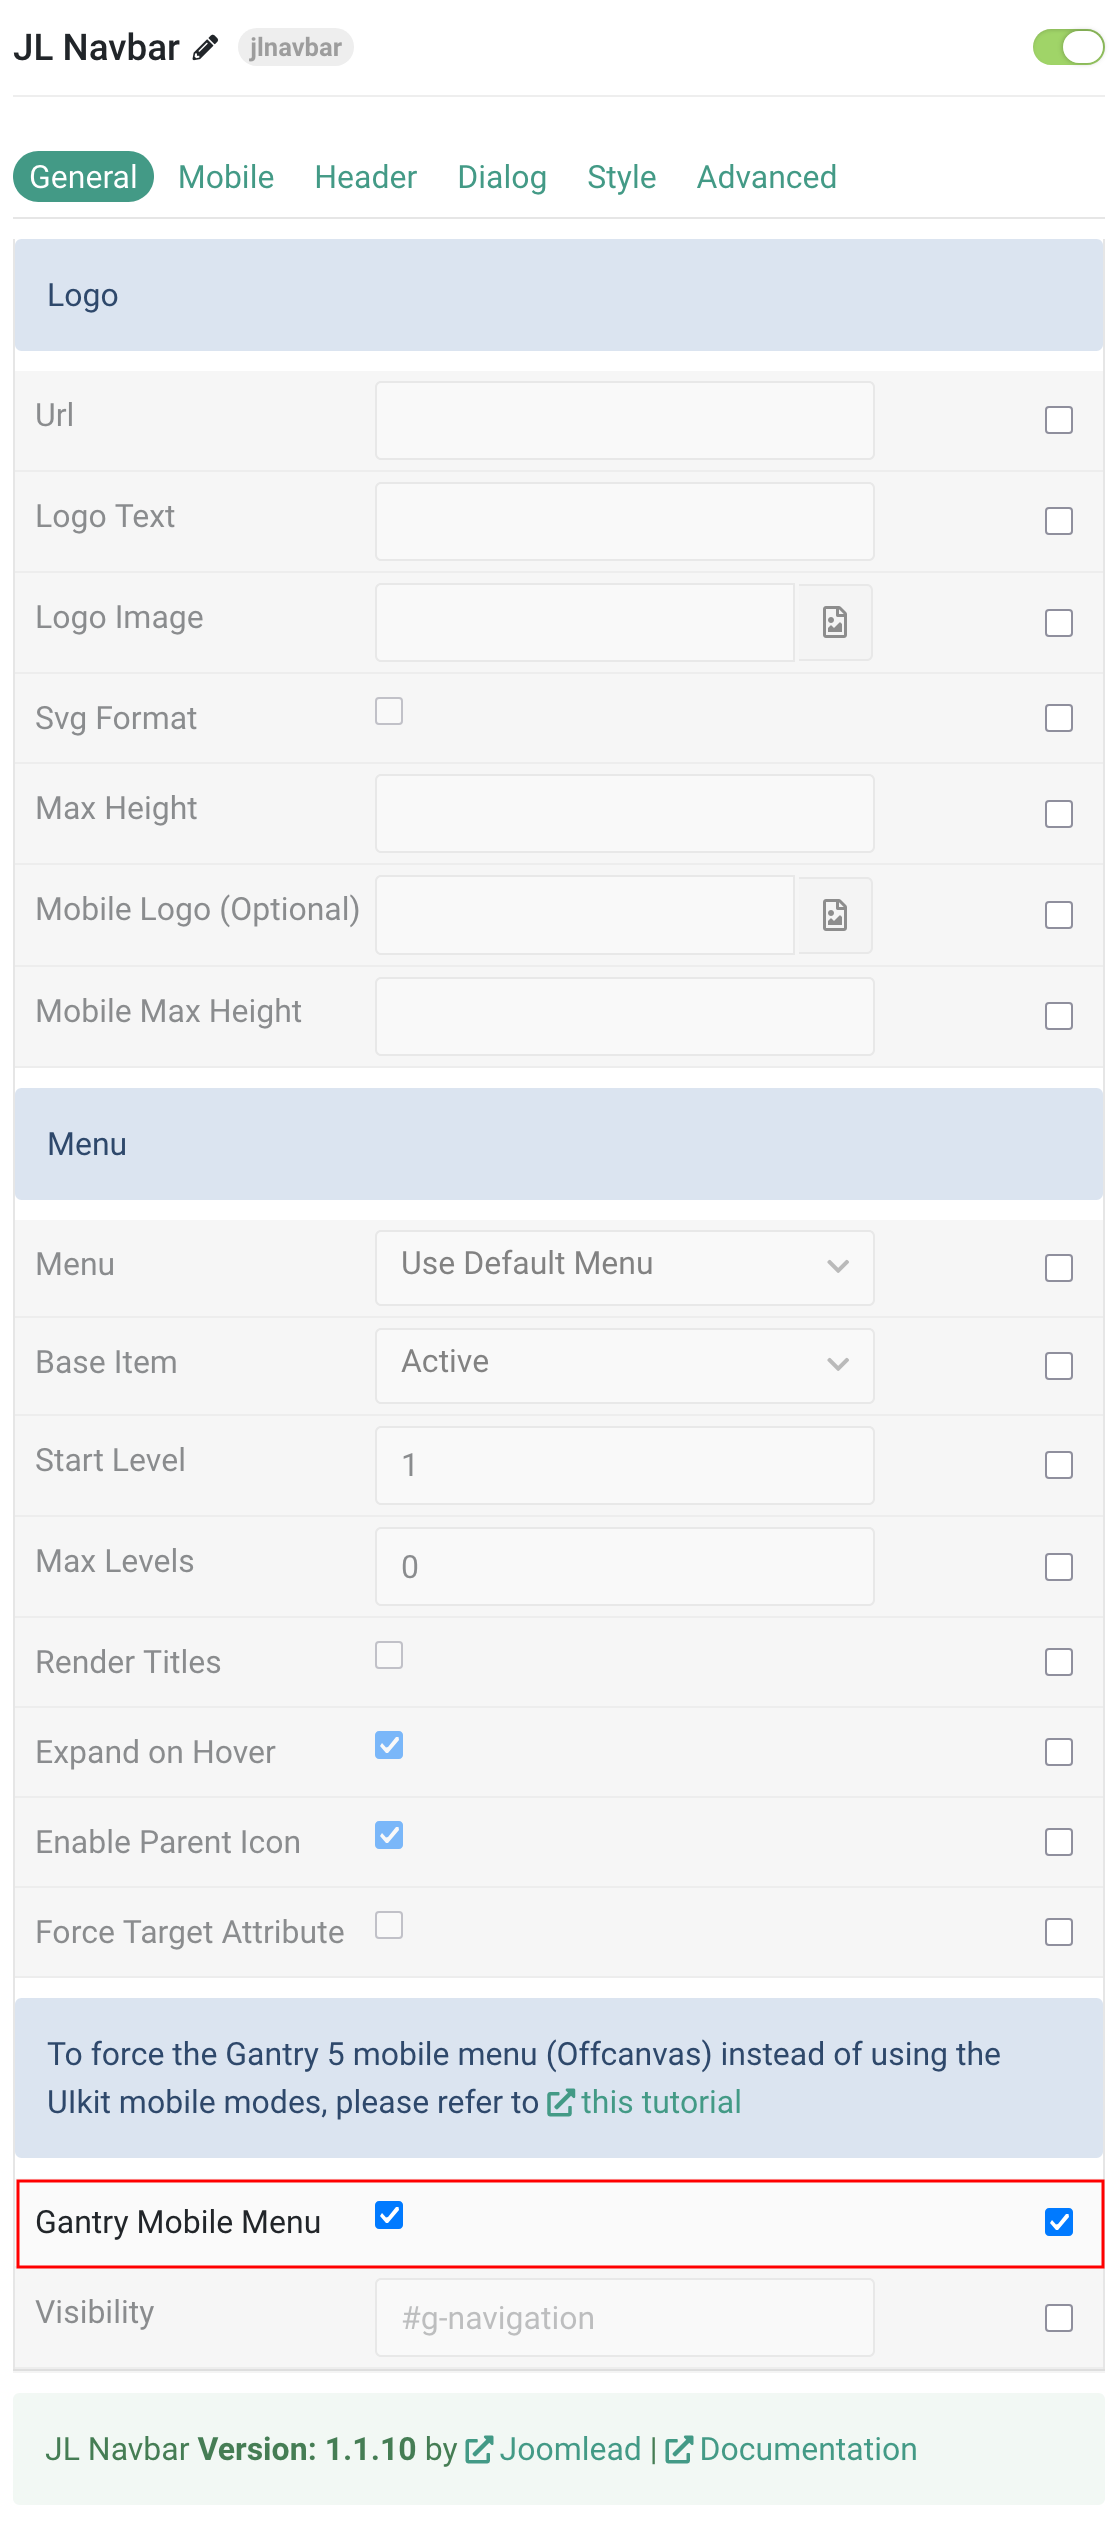Tick the override checkbox for Url row
Screen dimensions: 1120x2544
(1059, 420)
